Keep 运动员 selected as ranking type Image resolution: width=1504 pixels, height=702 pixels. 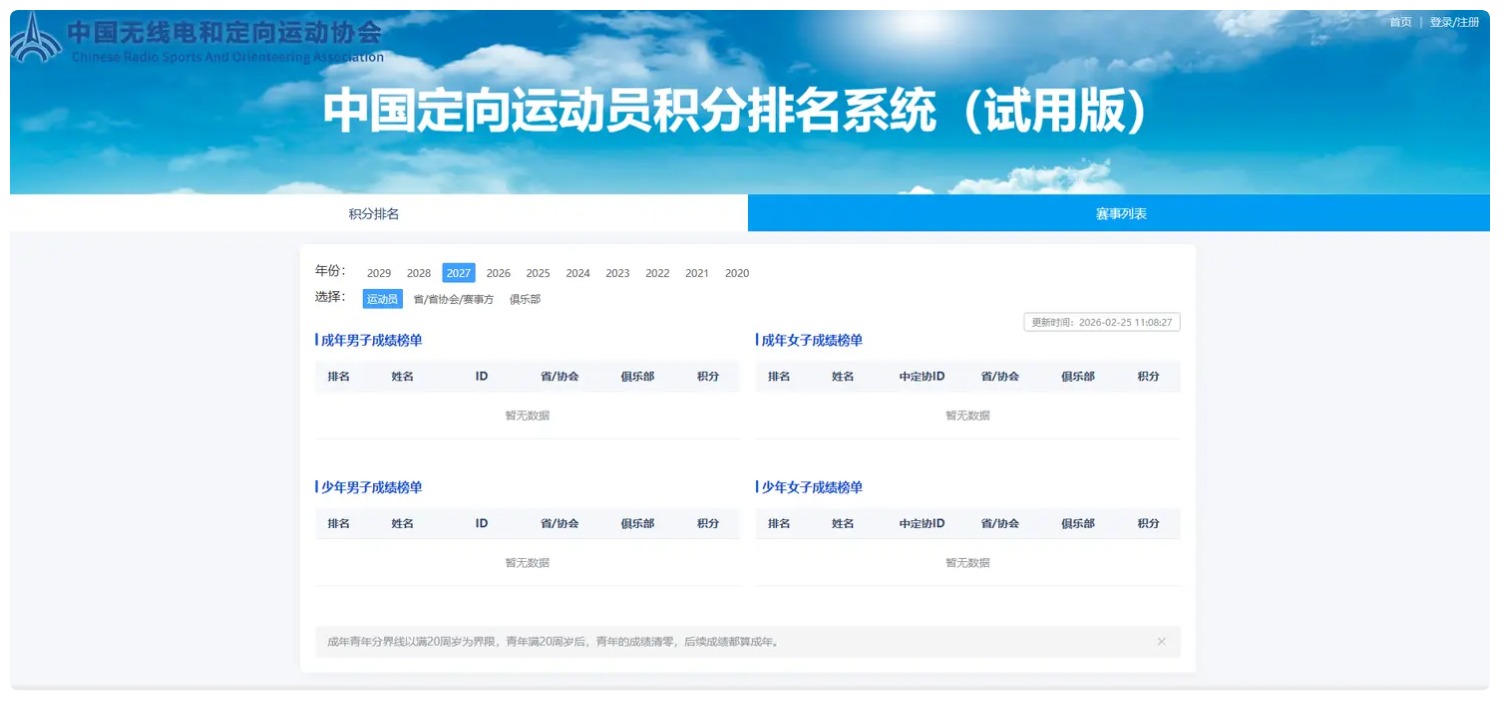tap(381, 298)
